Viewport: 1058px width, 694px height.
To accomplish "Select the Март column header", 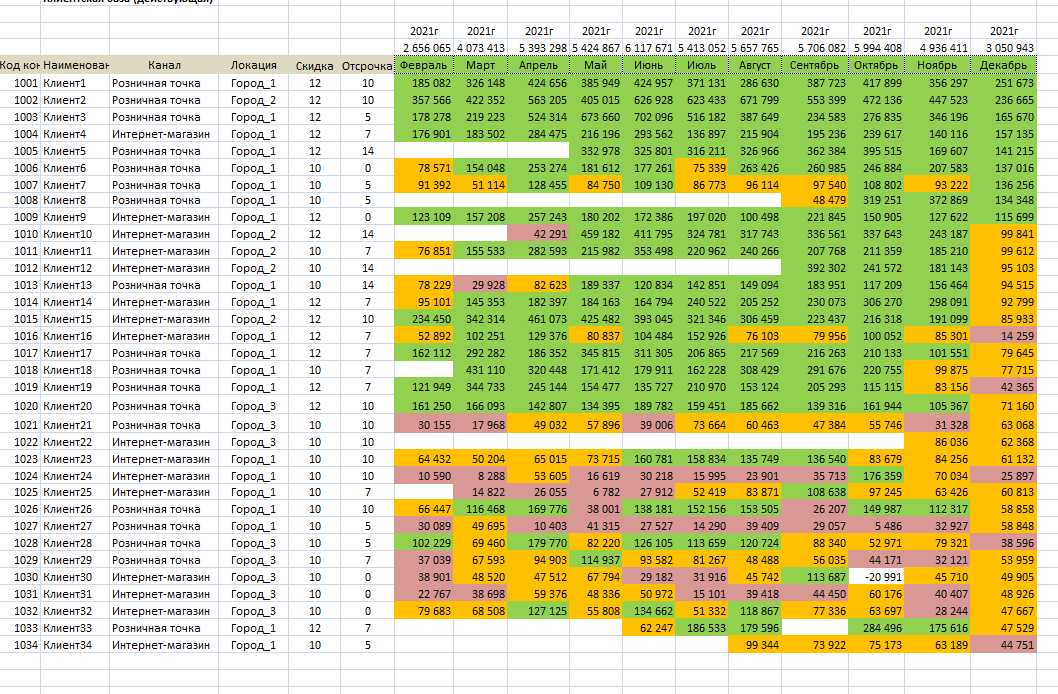I will coord(480,65).
